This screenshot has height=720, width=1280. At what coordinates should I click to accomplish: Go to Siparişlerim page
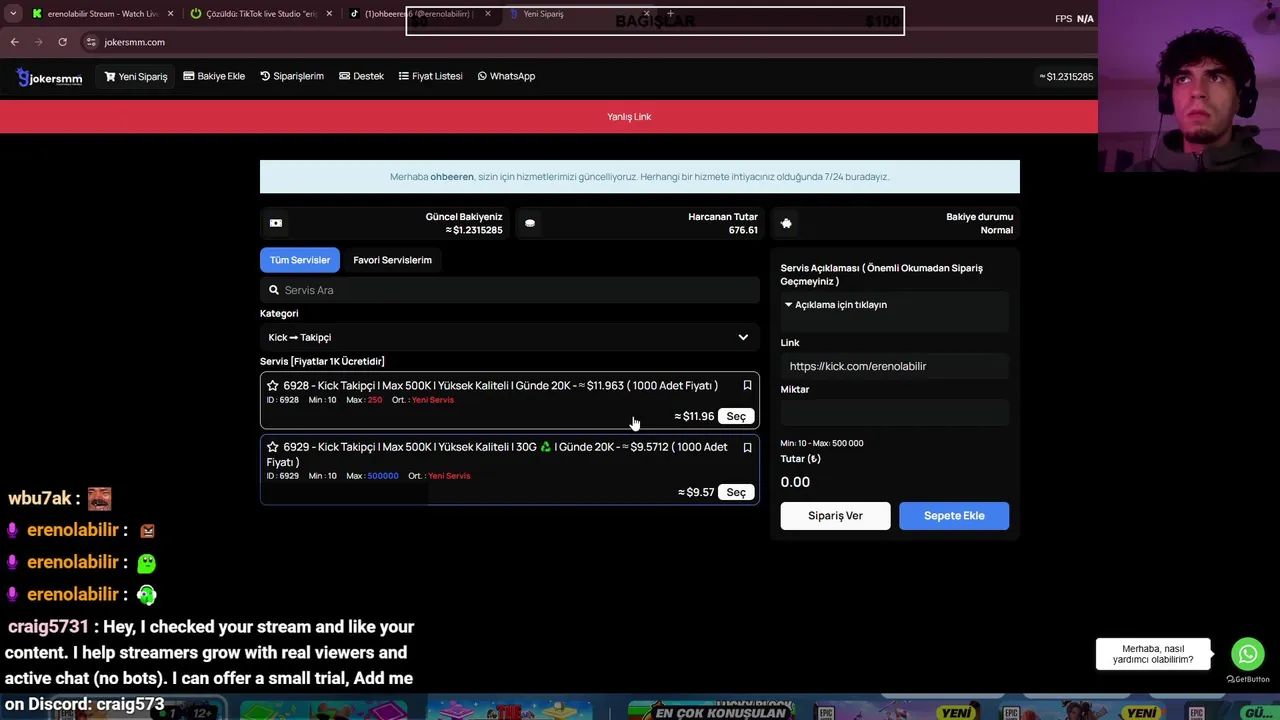(292, 76)
